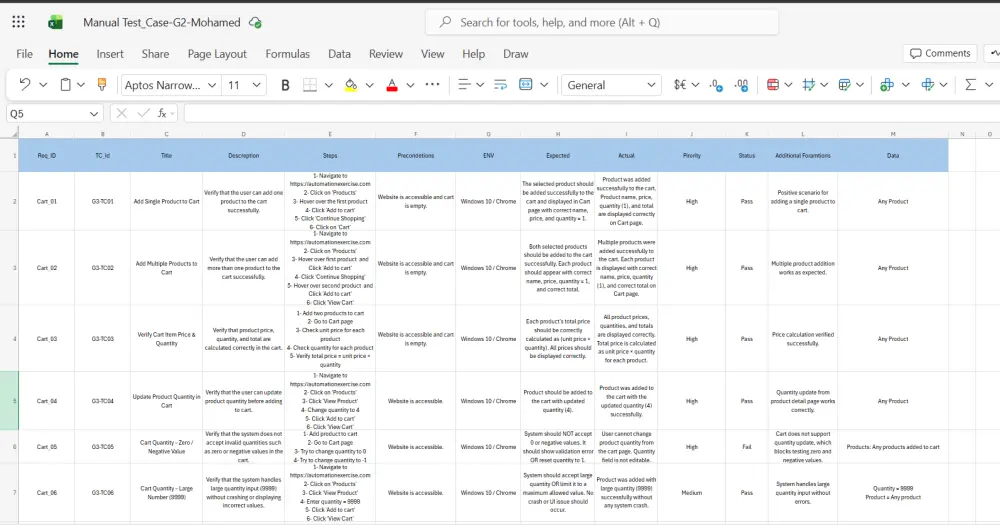The width and height of the screenshot is (1000, 525).
Task: Open the Share tab
Action: 155,54
